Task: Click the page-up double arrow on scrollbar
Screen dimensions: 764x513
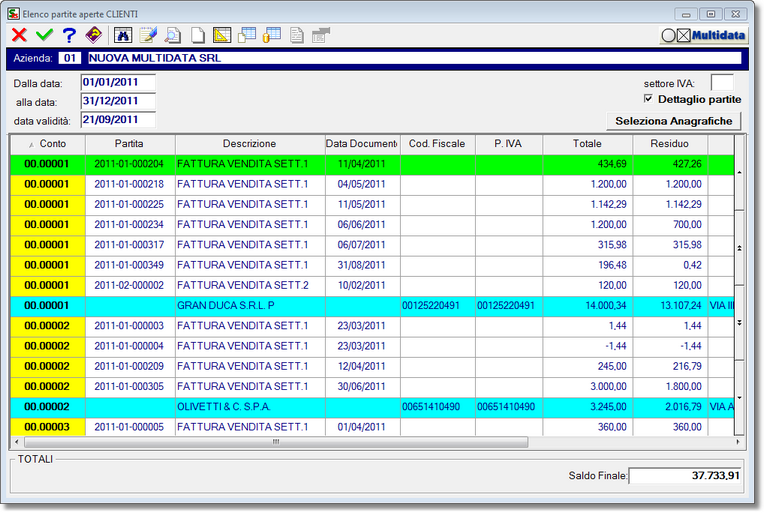Action: (x=739, y=248)
